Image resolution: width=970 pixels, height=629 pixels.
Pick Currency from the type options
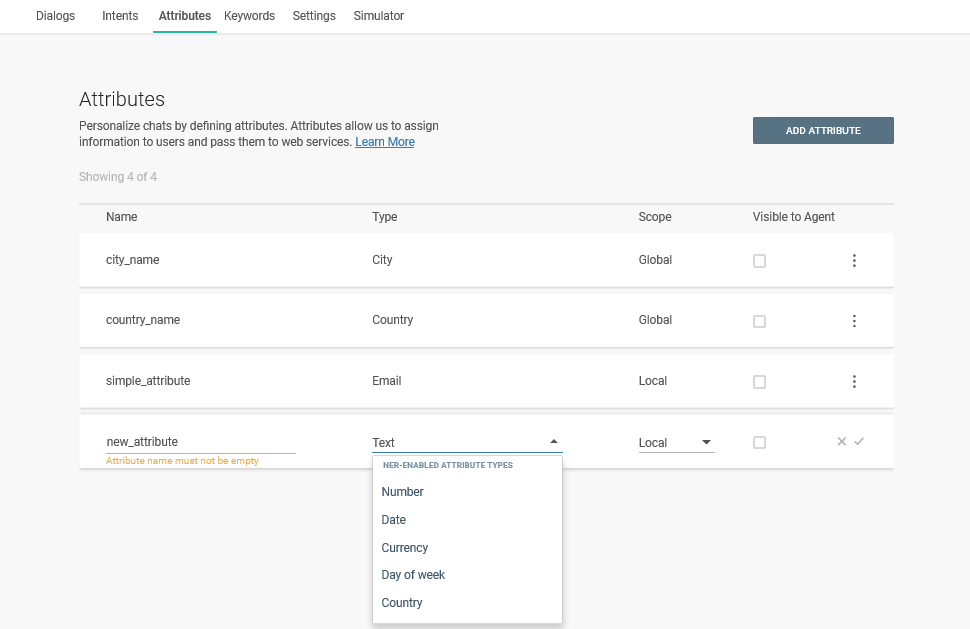click(x=405, y=548)
